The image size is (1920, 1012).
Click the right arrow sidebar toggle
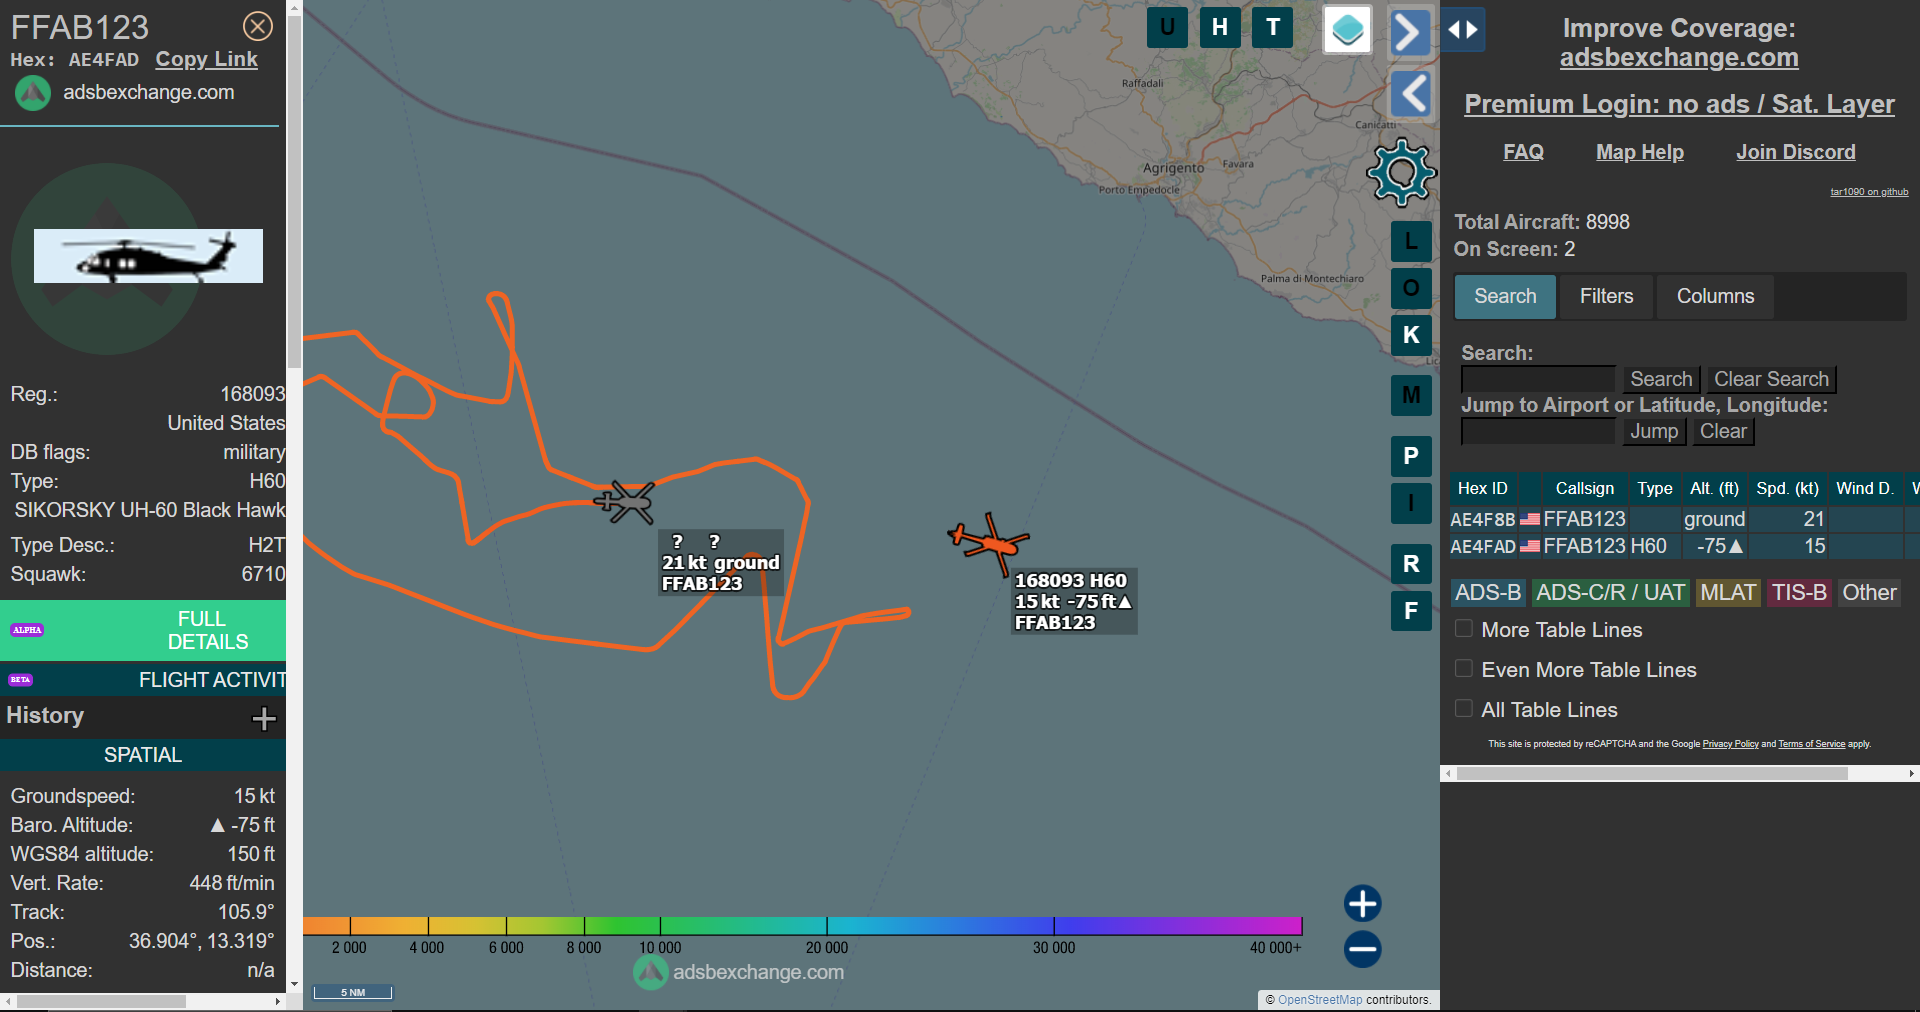click(1410, 32)
